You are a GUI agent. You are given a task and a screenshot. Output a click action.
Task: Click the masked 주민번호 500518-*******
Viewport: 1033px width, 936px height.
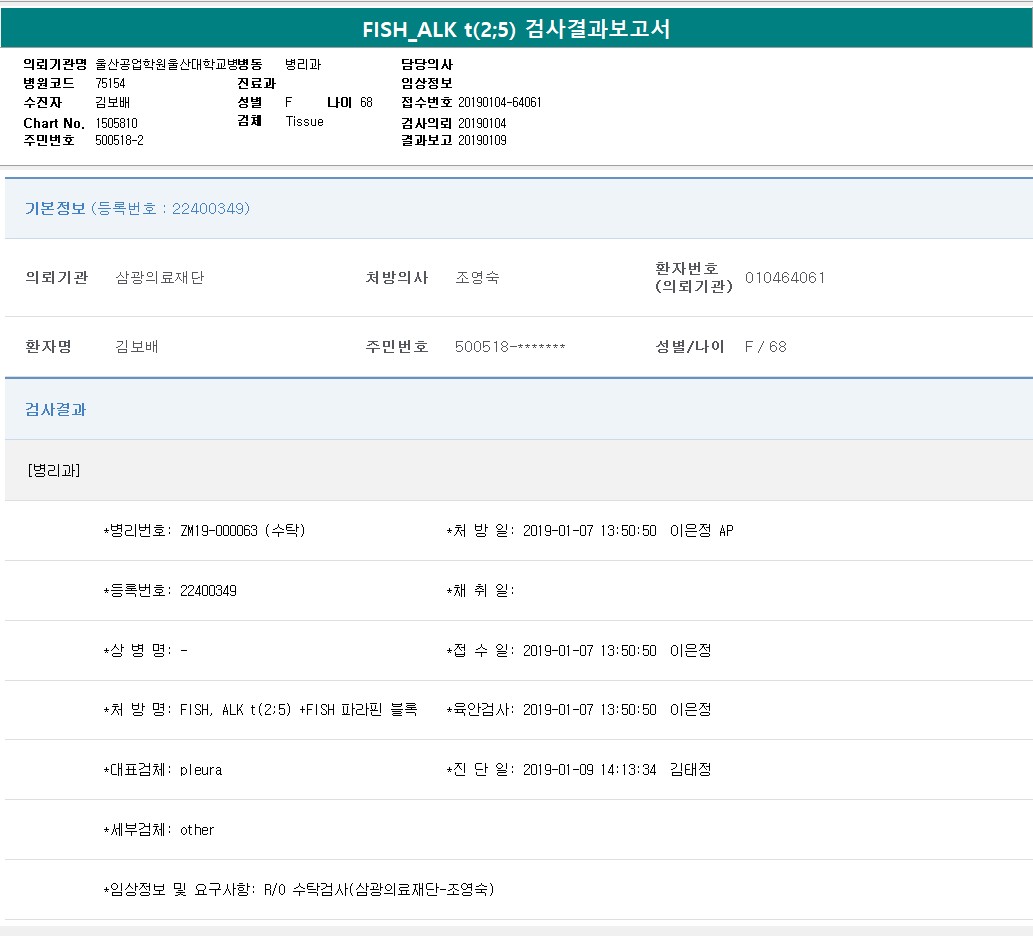(x=510, y=347)
